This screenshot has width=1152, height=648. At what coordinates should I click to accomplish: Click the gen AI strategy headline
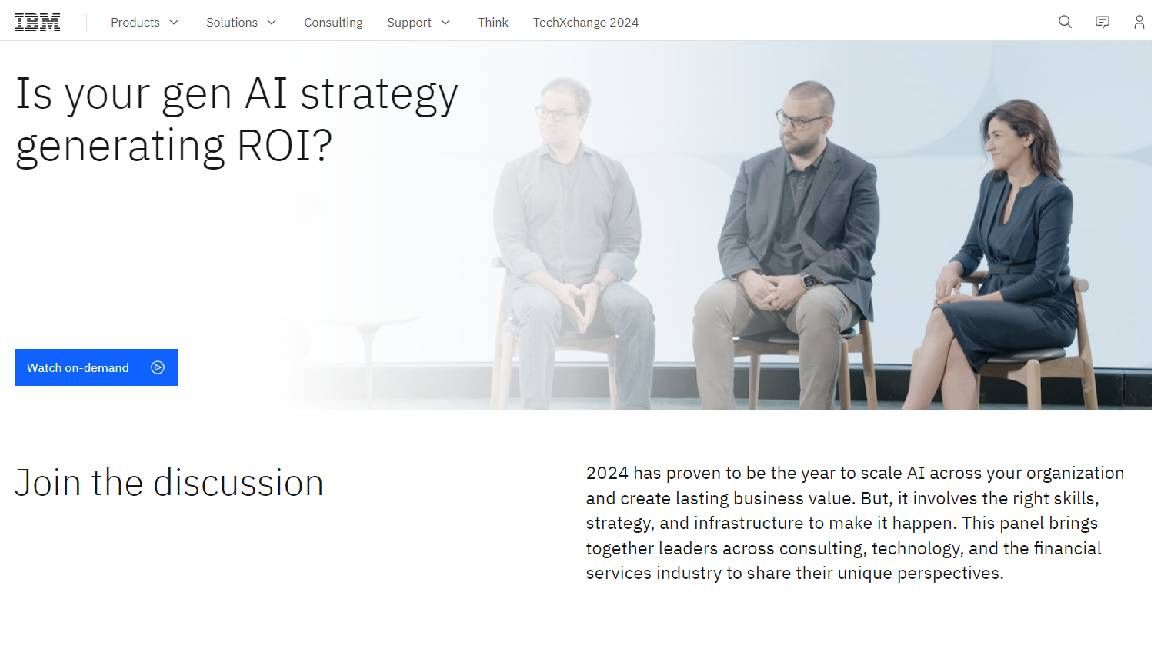(236, 119)
